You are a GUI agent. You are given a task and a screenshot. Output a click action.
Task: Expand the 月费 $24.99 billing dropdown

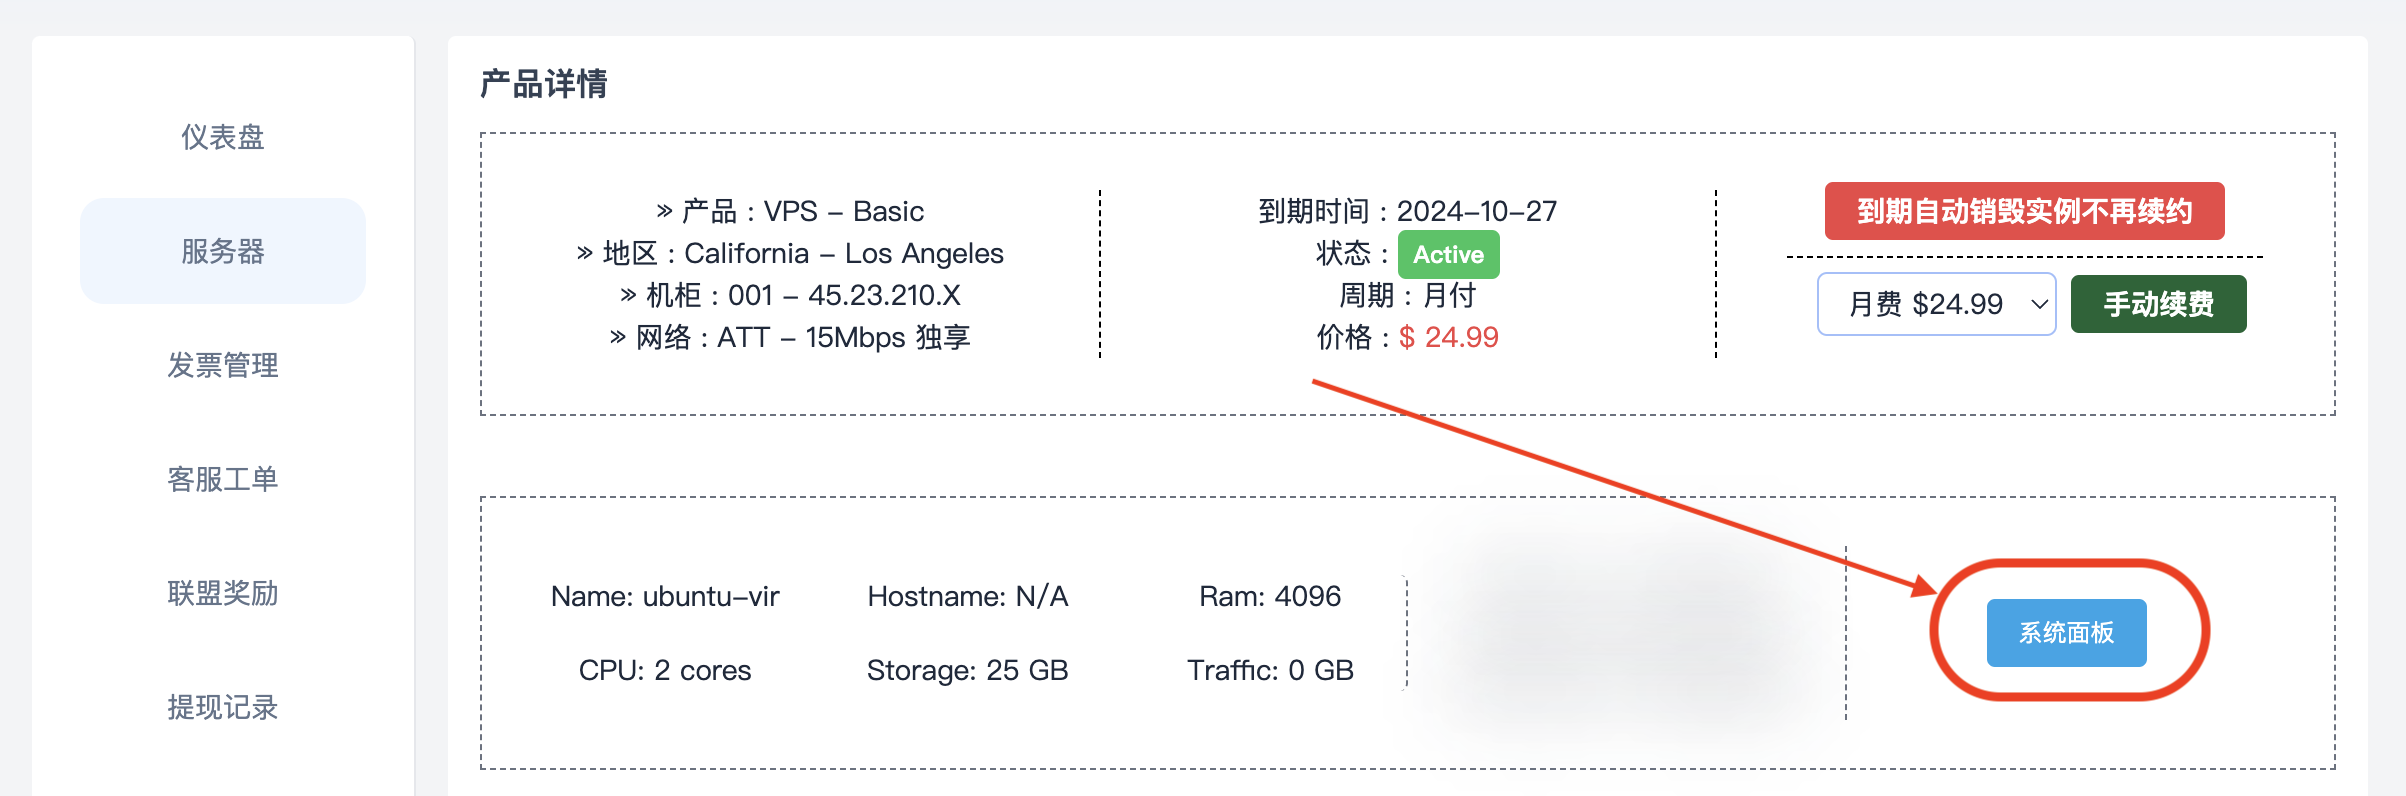tap(1936, 304)
